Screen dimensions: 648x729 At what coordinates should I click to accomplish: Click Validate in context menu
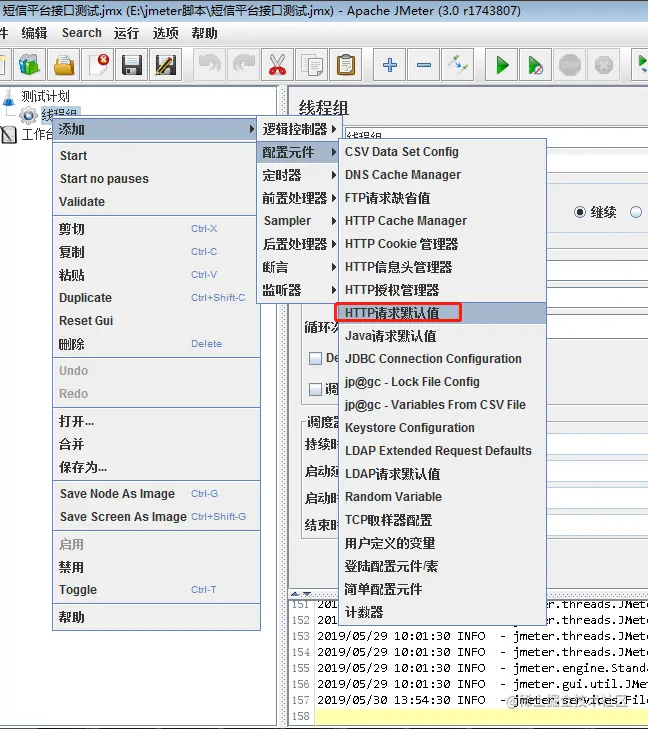(x=156, y=201)
